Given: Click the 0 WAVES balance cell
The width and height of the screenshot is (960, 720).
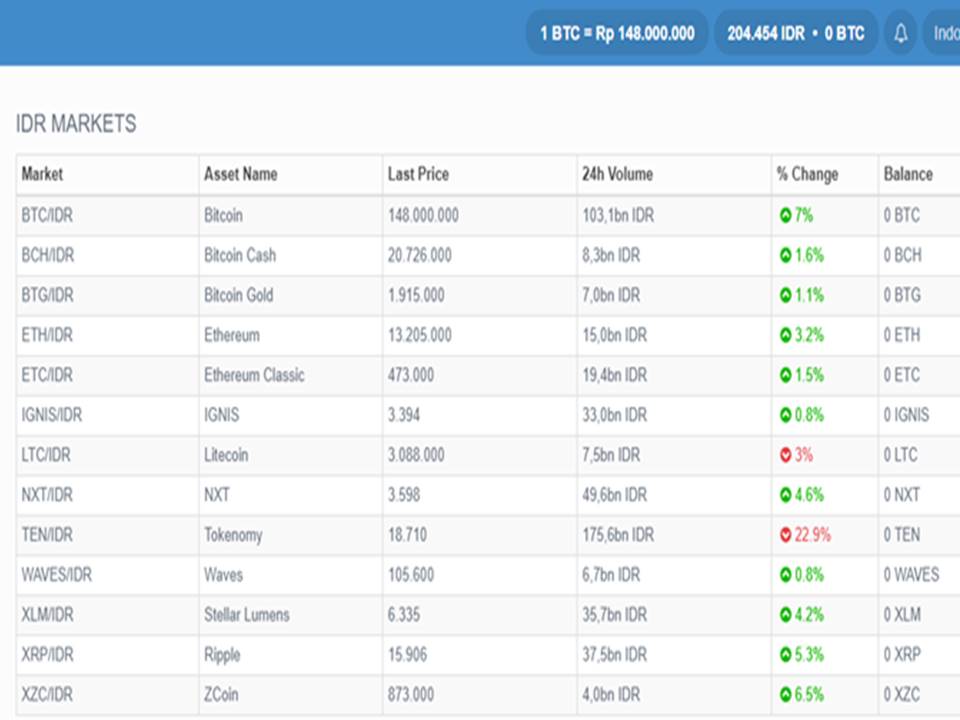Looking at the screenshot, I should pyautogui.click(x=911, y=575).
